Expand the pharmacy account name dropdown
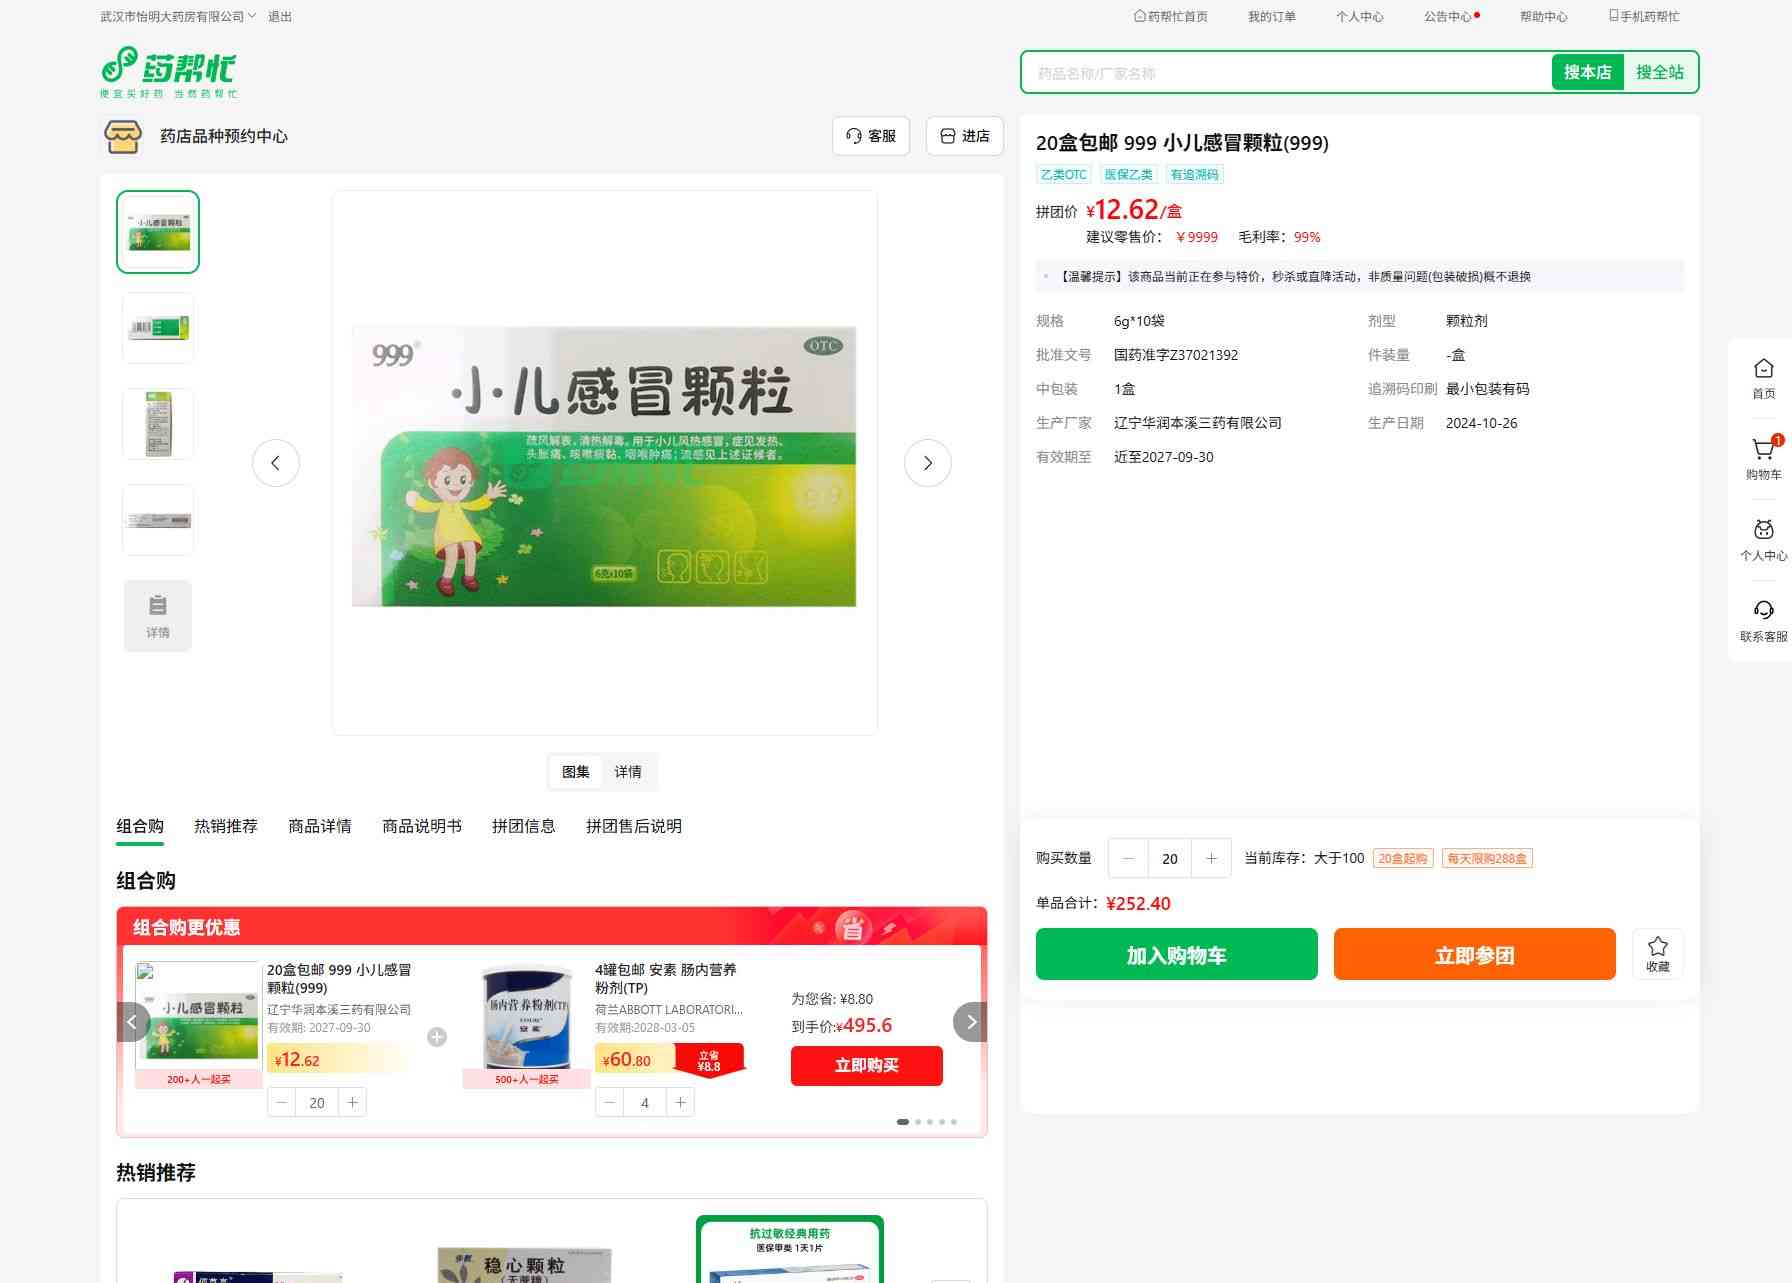Viewport: 1792px width, 1283px height. pos(251,16)
